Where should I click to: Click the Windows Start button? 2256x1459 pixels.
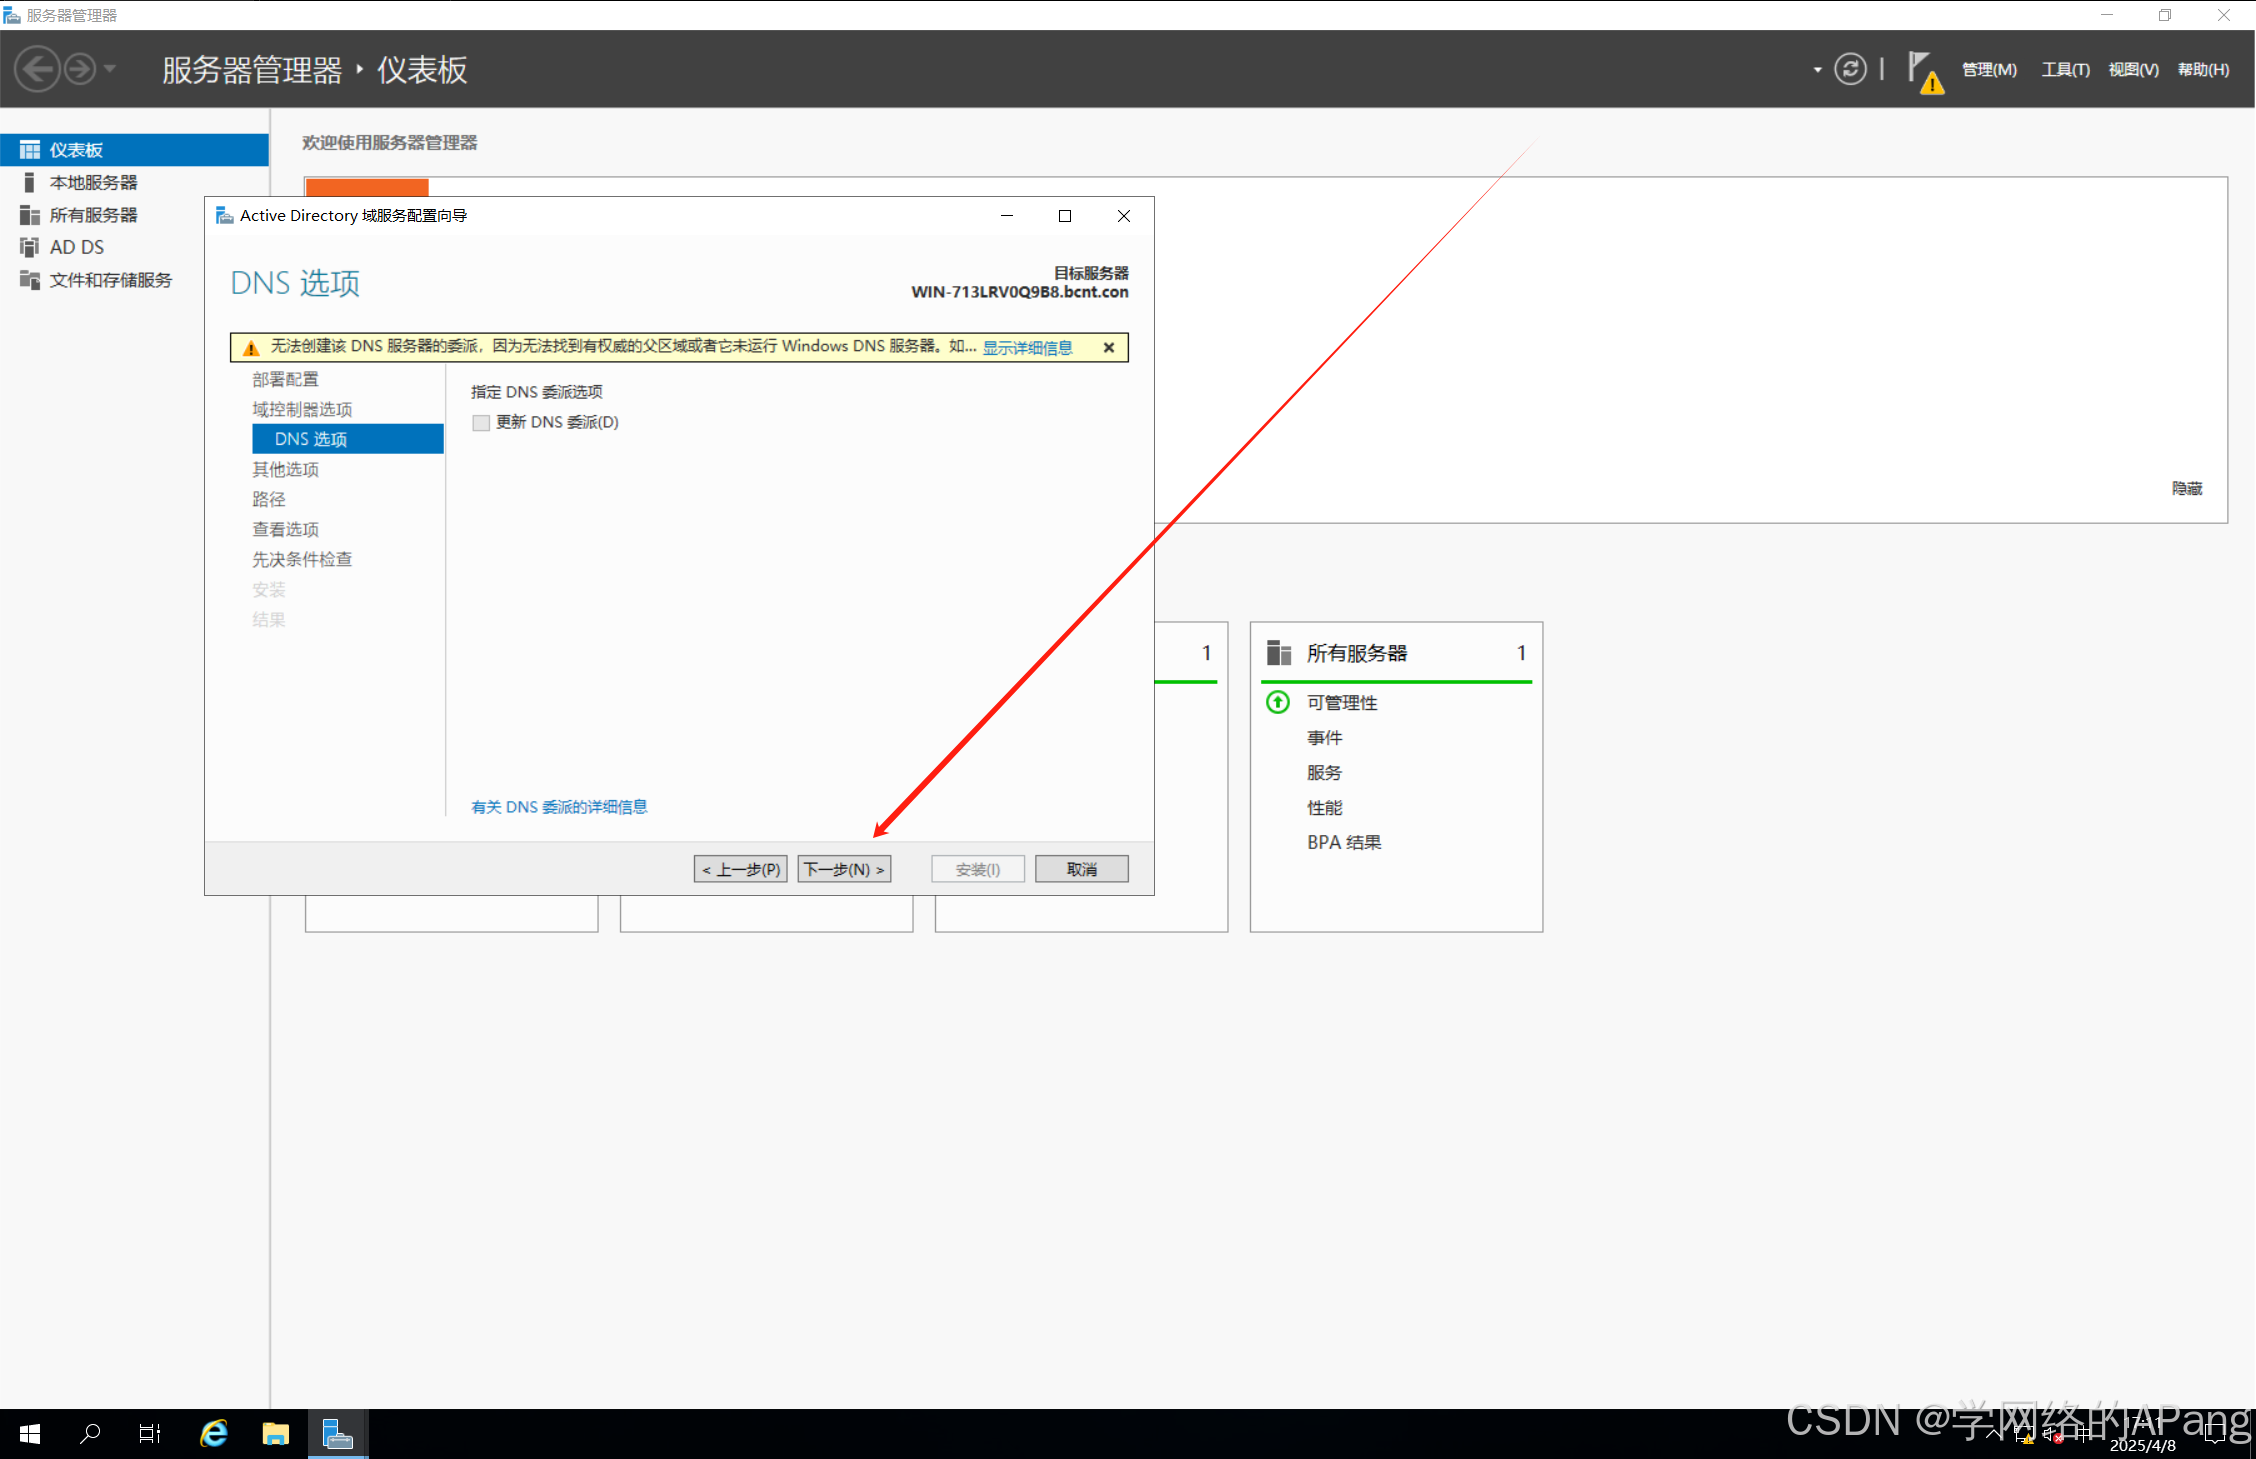coord(30,1434)
